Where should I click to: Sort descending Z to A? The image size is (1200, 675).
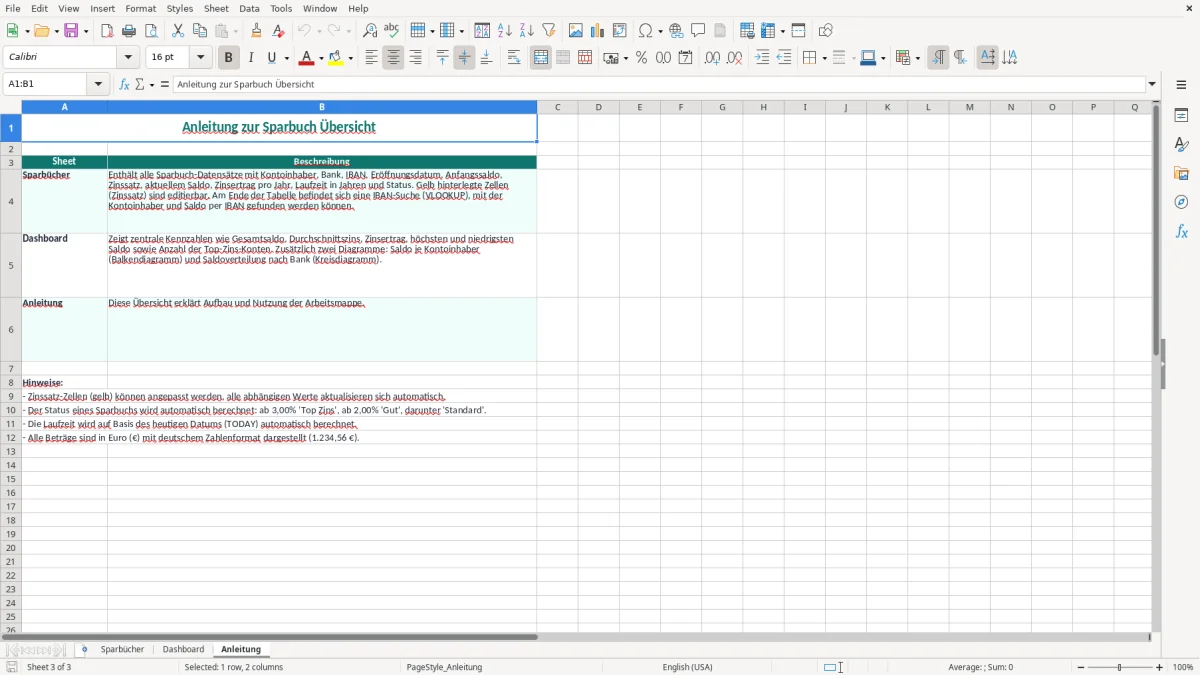[526, 31]
